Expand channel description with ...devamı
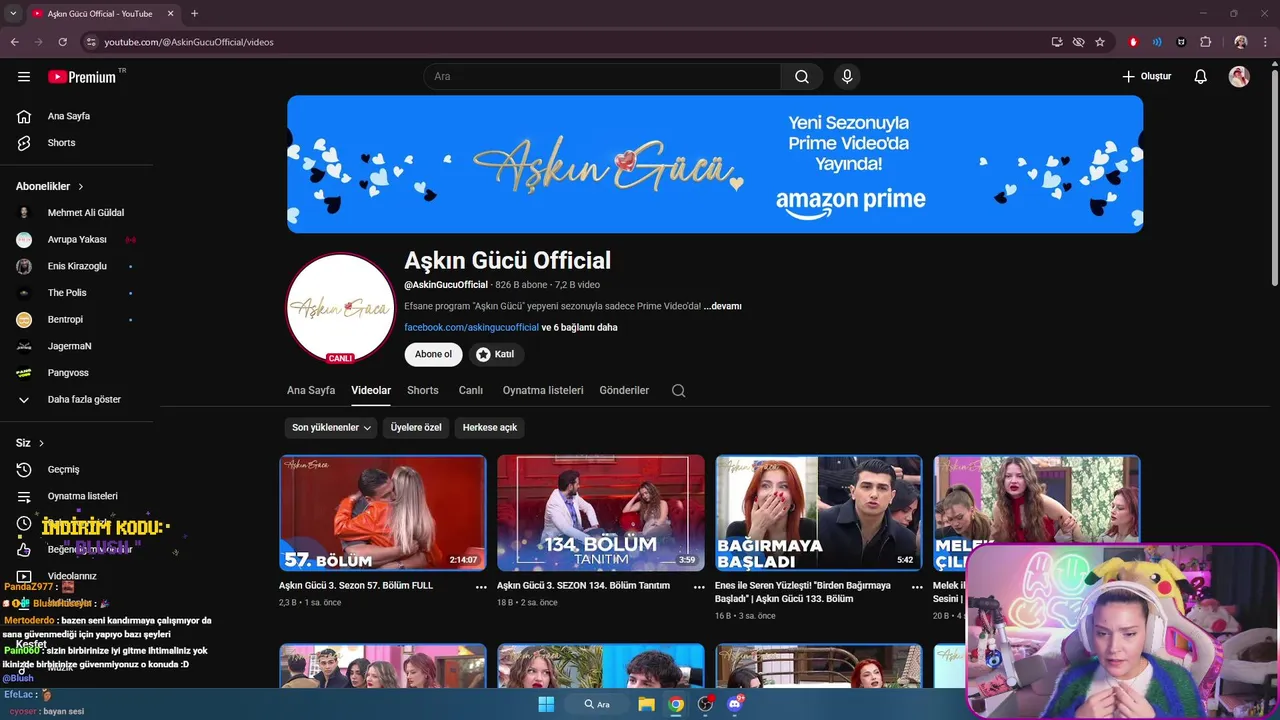Image resolution: width=1280 pixels, height=720 pixels. click(722, 306)
